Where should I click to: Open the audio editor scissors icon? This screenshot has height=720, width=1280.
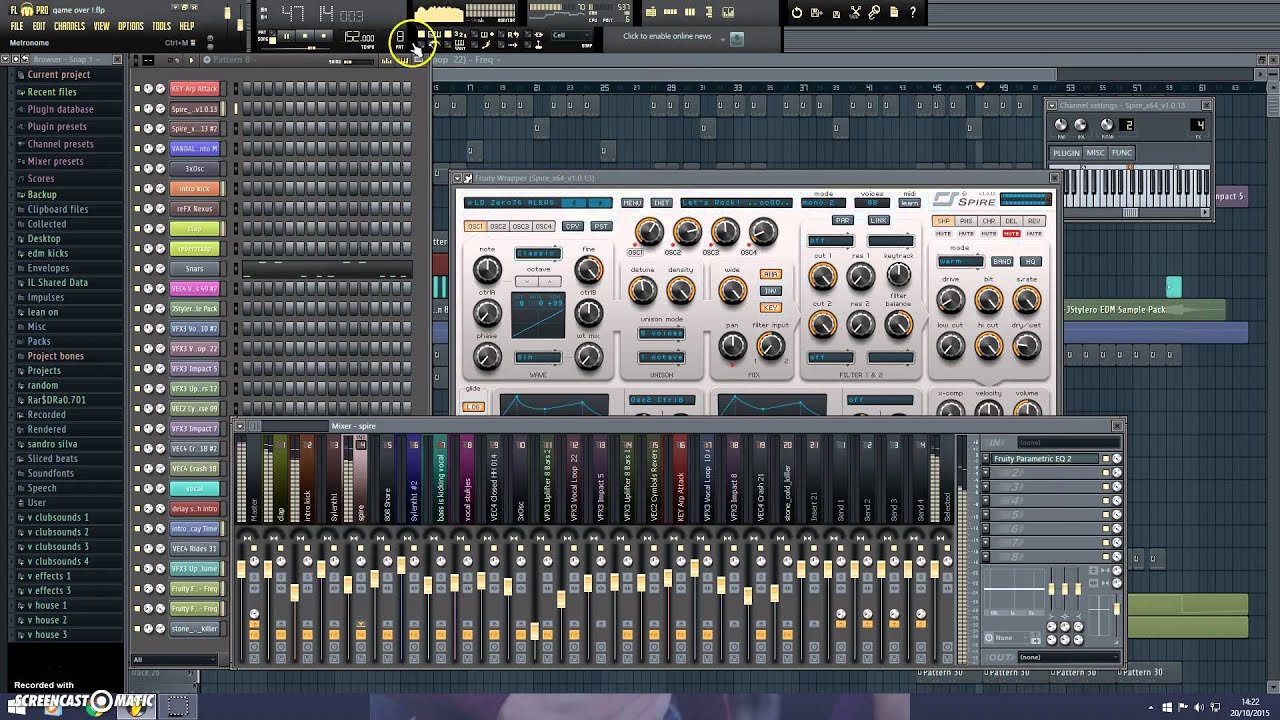pos(856,12)
